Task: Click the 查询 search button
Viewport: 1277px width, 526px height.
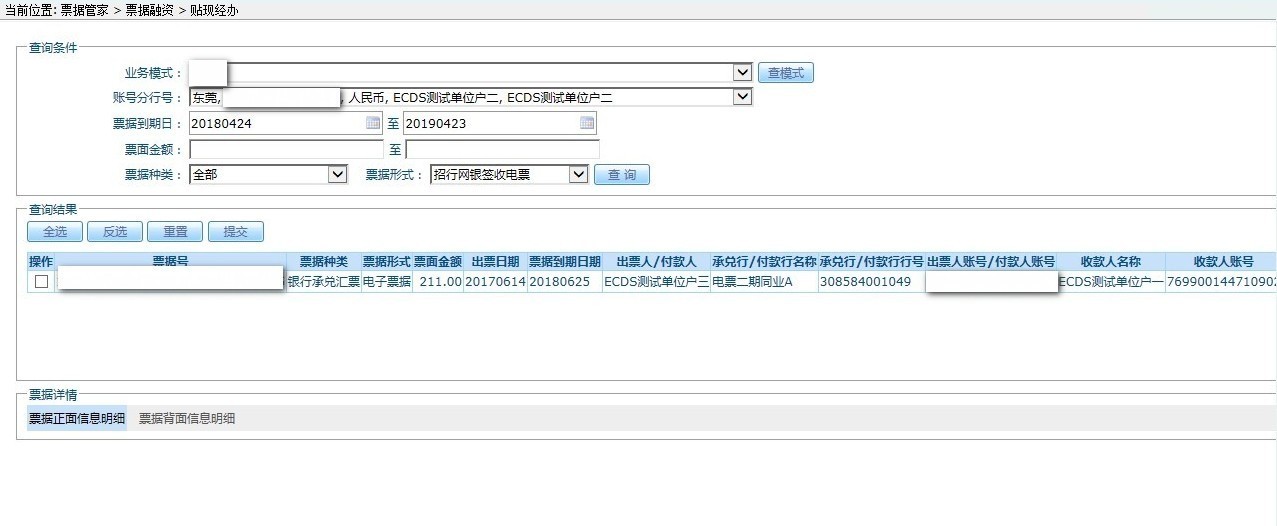Action: (x=622, y=175)
